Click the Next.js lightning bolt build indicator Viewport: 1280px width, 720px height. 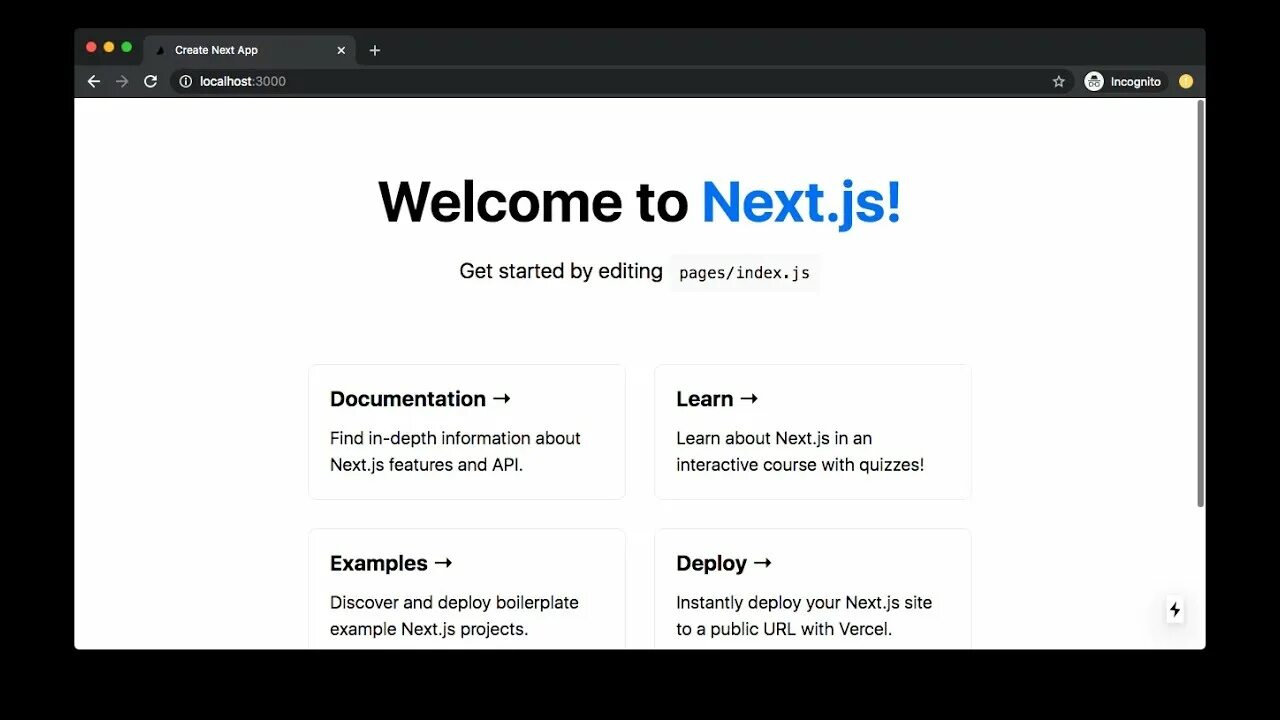(1175, 609)
